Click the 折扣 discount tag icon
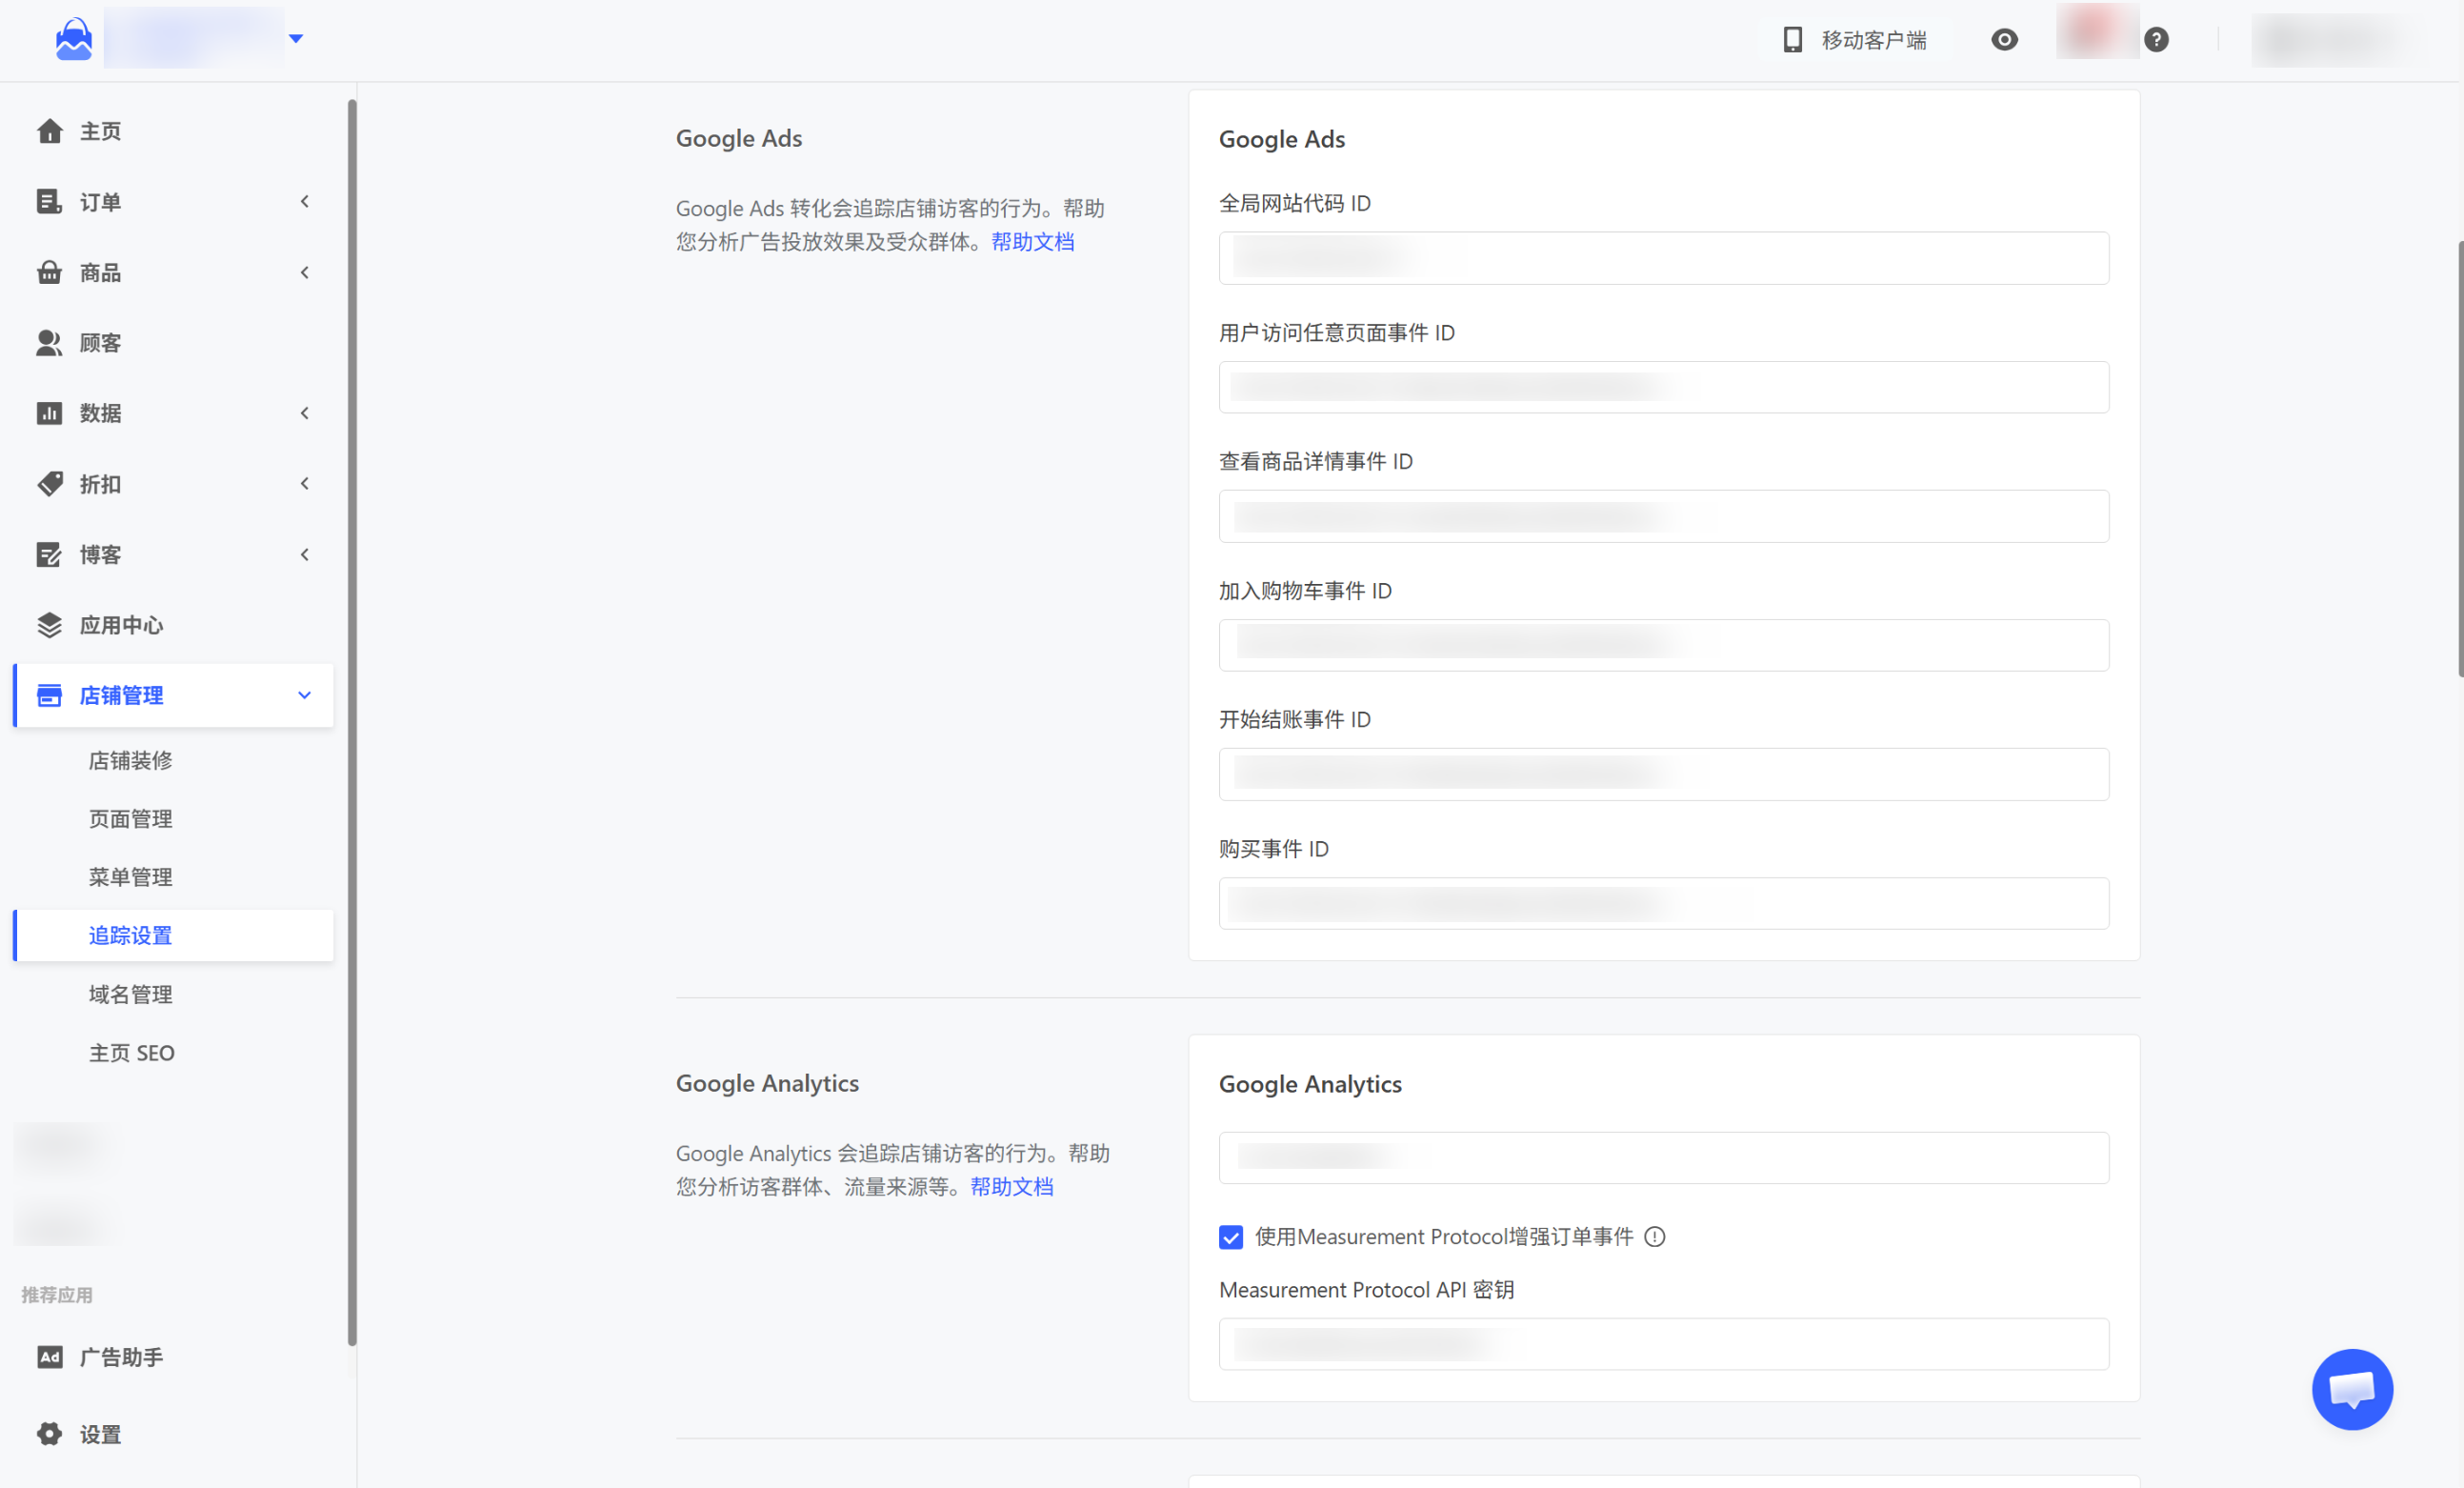Image resolution: width=2464 pixels, height=1488 pixels. [x=50, y=484]
